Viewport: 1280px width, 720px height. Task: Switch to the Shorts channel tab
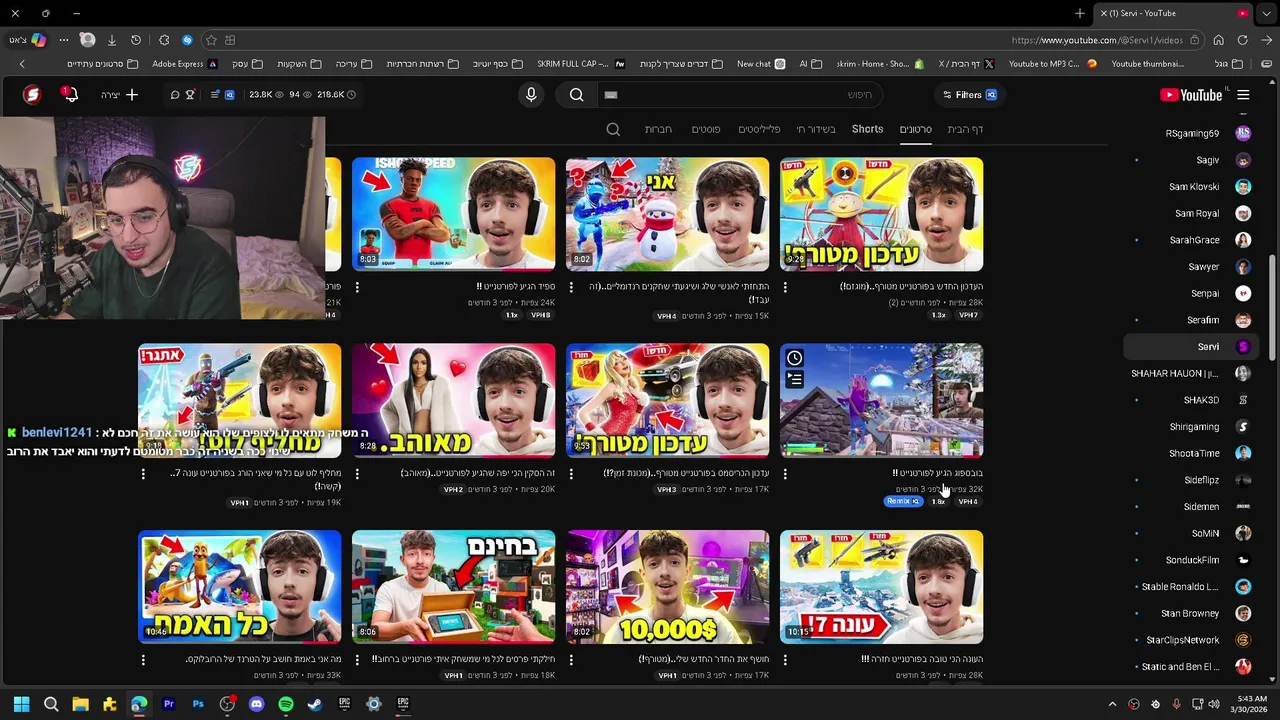867,129
